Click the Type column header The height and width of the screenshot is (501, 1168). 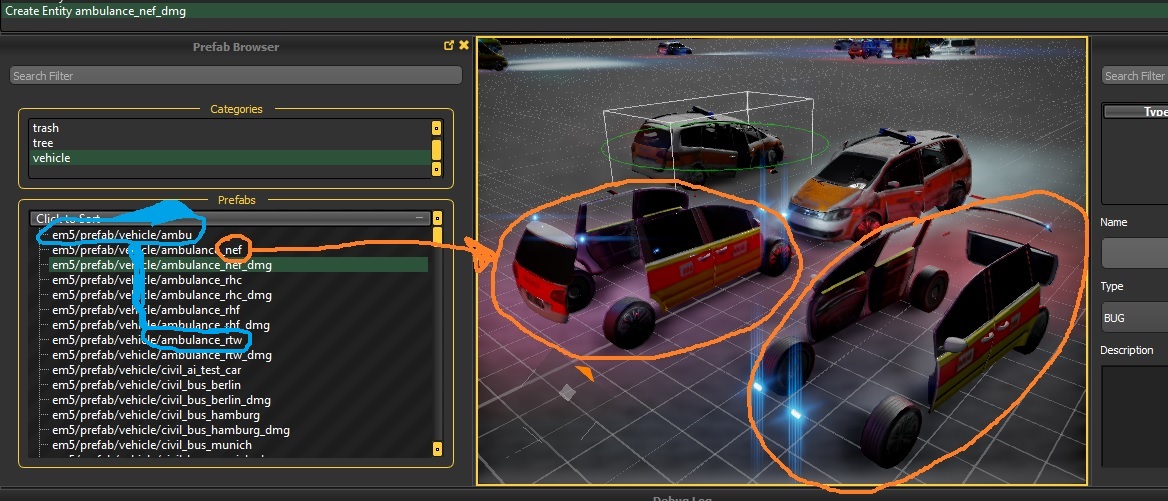pos(1136,112)
